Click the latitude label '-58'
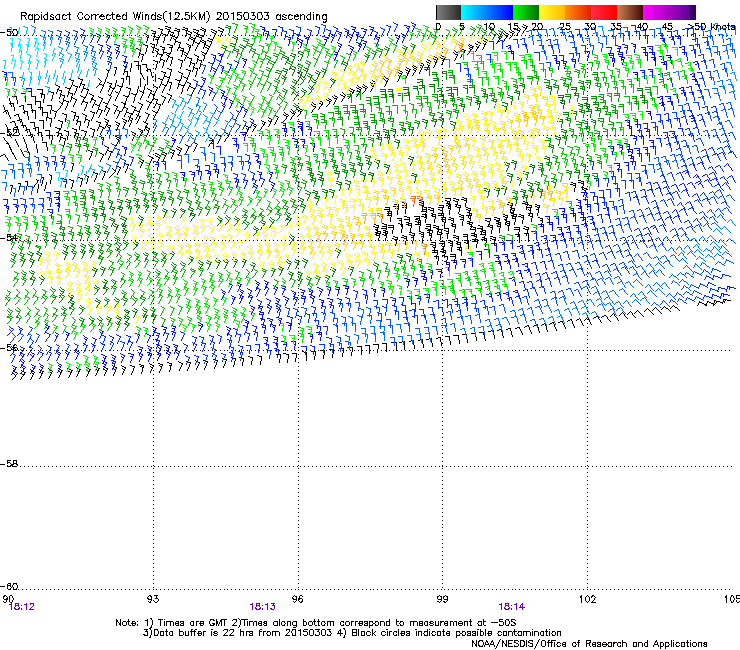This screenshot has width=740, height=650. tap(9, 464)
